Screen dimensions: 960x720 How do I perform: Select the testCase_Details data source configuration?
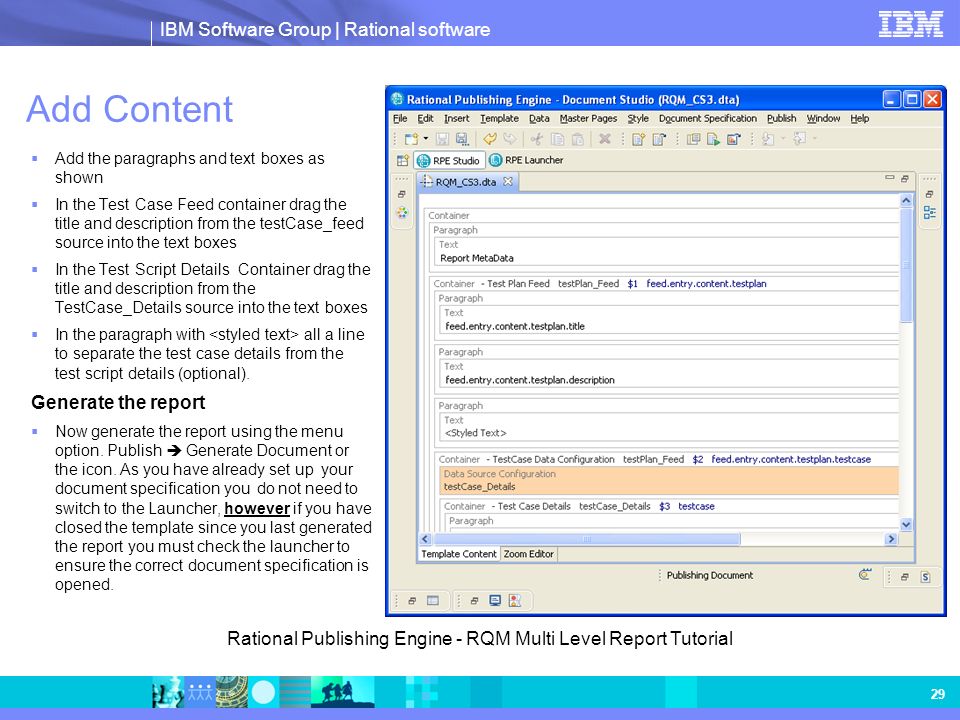pyautogui.click(x=669, y=481)
